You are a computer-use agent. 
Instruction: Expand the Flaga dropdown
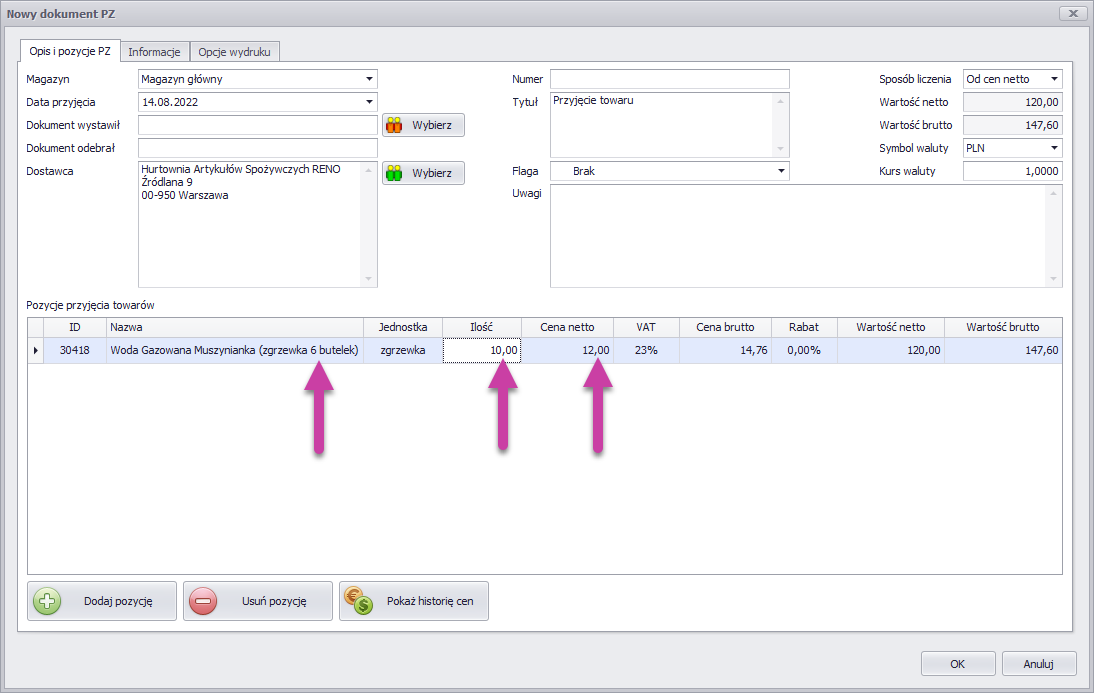[x=781, y=171]
